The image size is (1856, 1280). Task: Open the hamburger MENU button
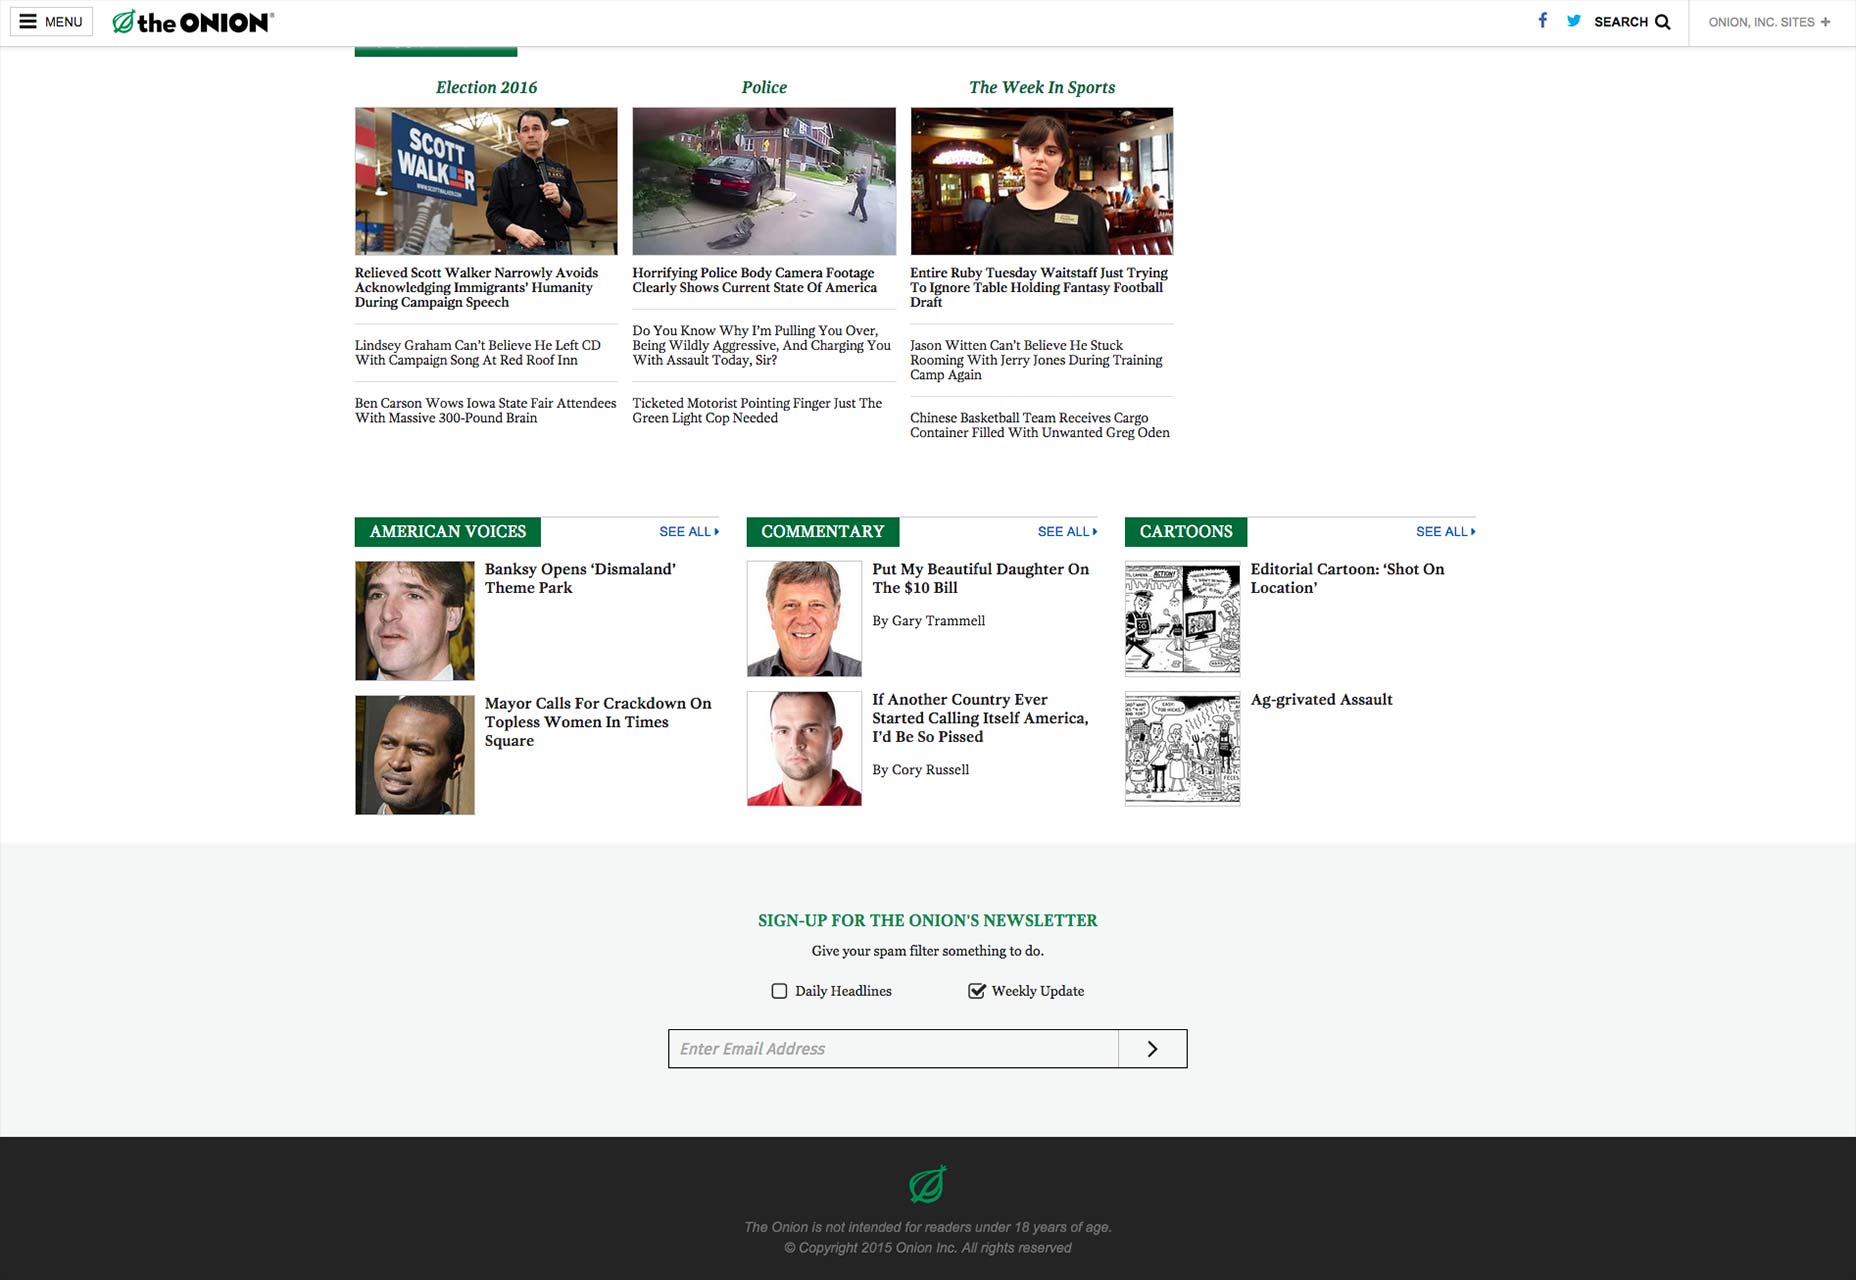pos(51,22)
